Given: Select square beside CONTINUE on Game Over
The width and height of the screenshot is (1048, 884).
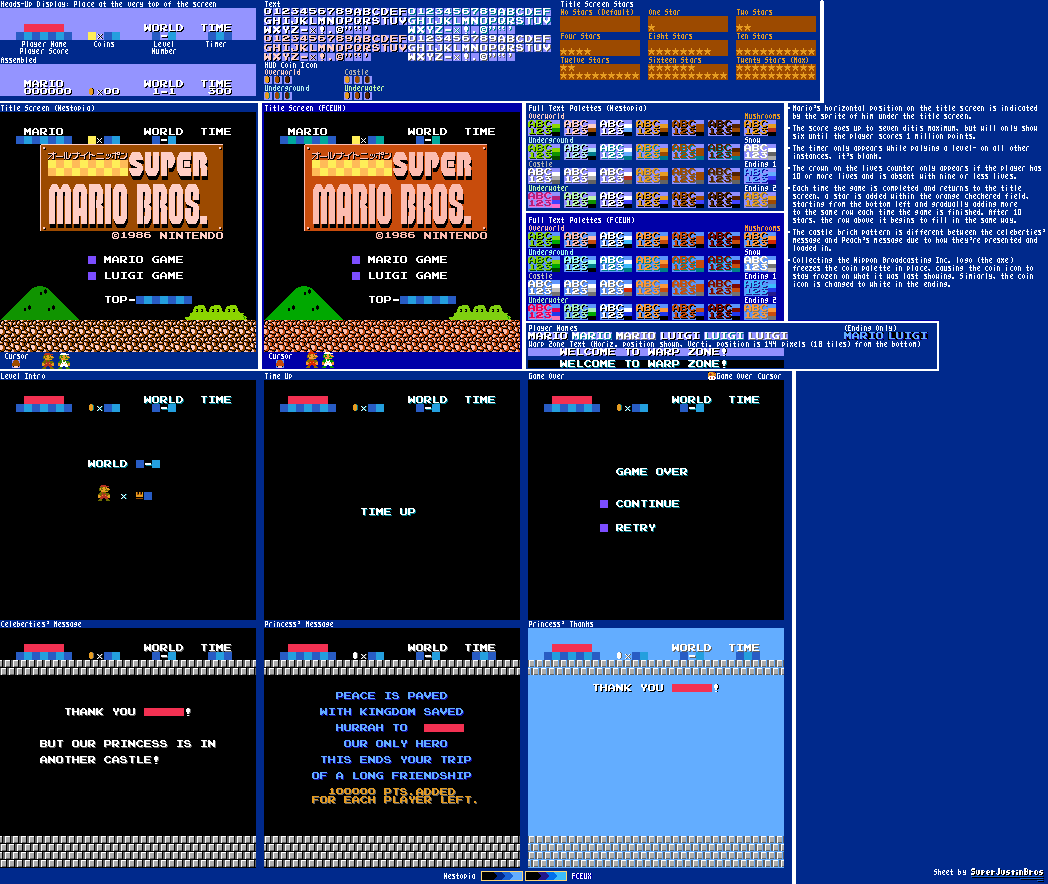Looking at the screenshot, I should click(x=604, y=504).
